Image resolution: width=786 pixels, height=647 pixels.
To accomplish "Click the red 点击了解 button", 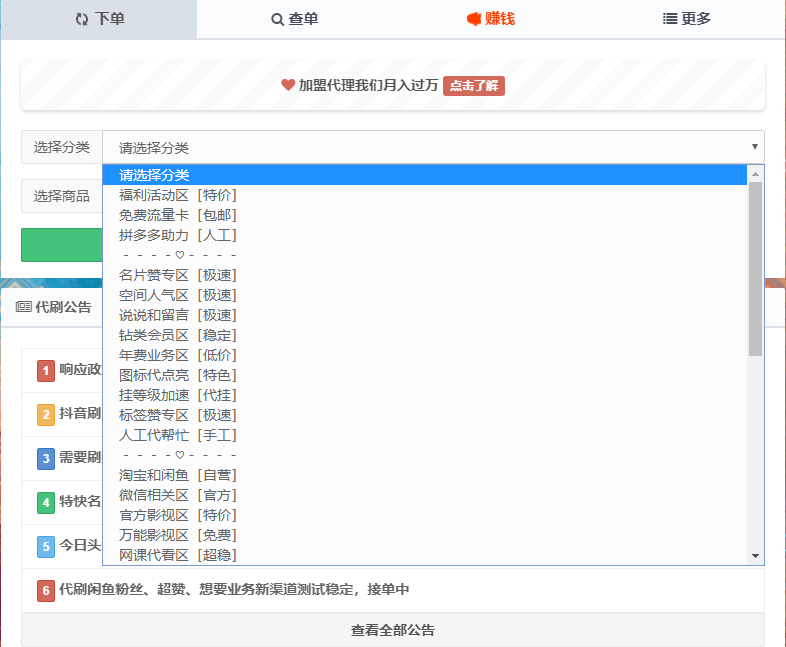I will 474,85.
